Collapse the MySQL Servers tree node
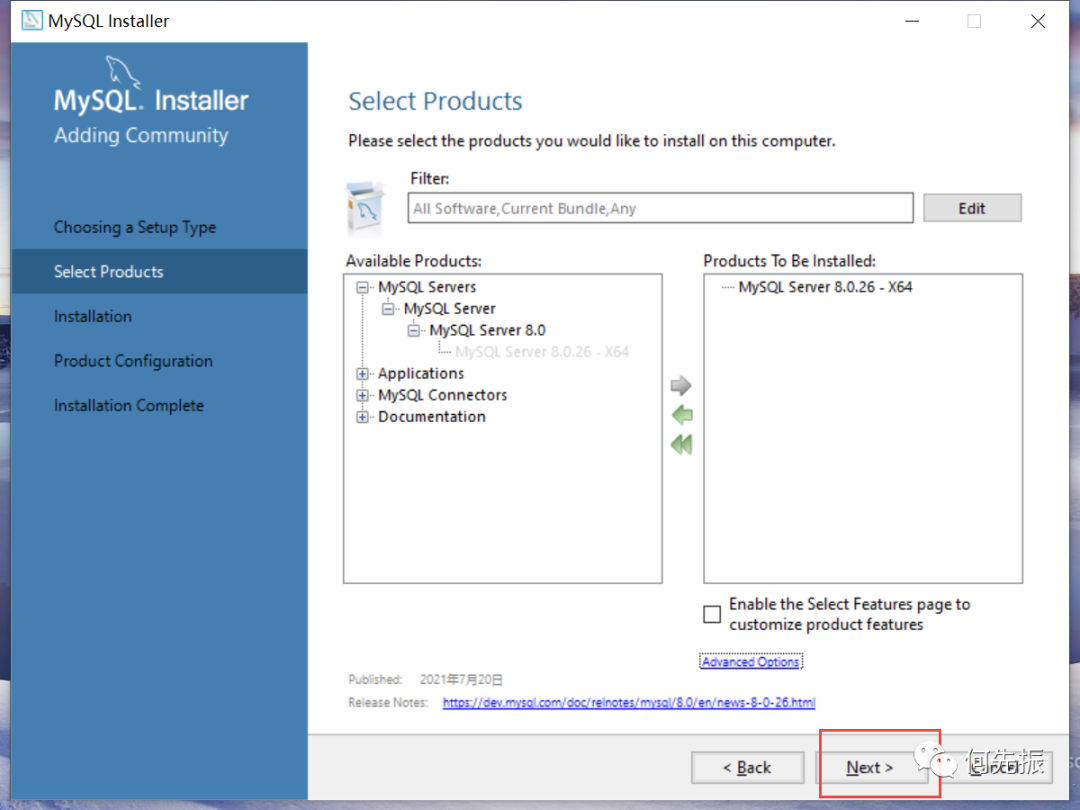1080x810 pixels. 362,287
